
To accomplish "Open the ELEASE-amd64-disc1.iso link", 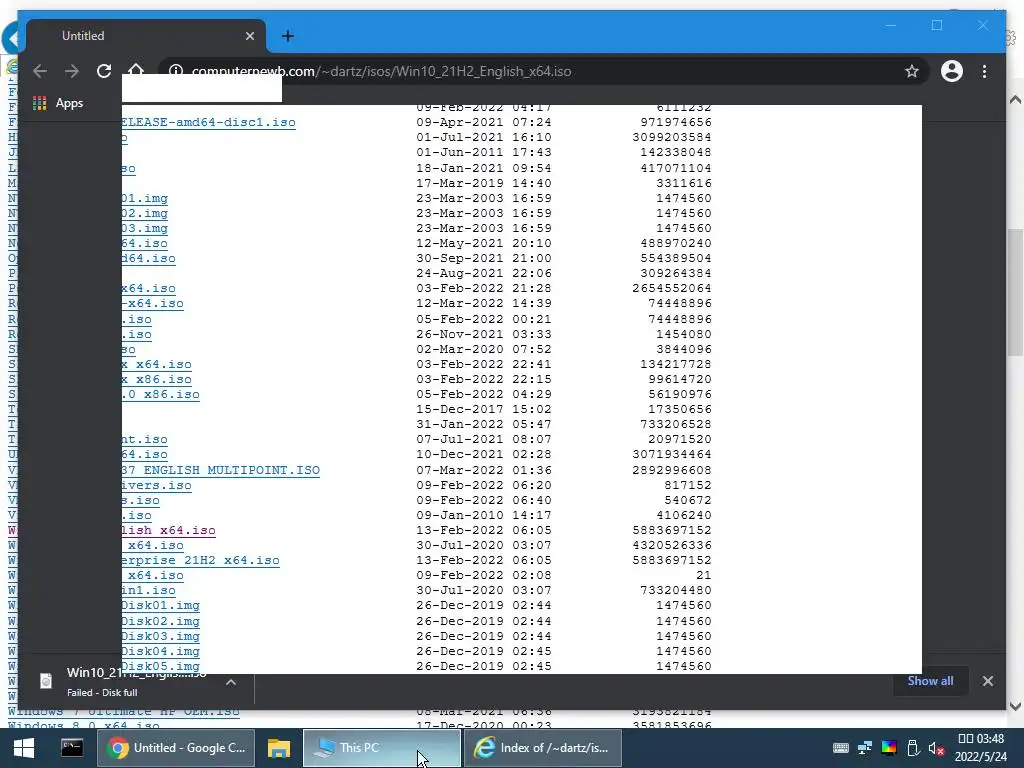I will [x=208, y=122].
